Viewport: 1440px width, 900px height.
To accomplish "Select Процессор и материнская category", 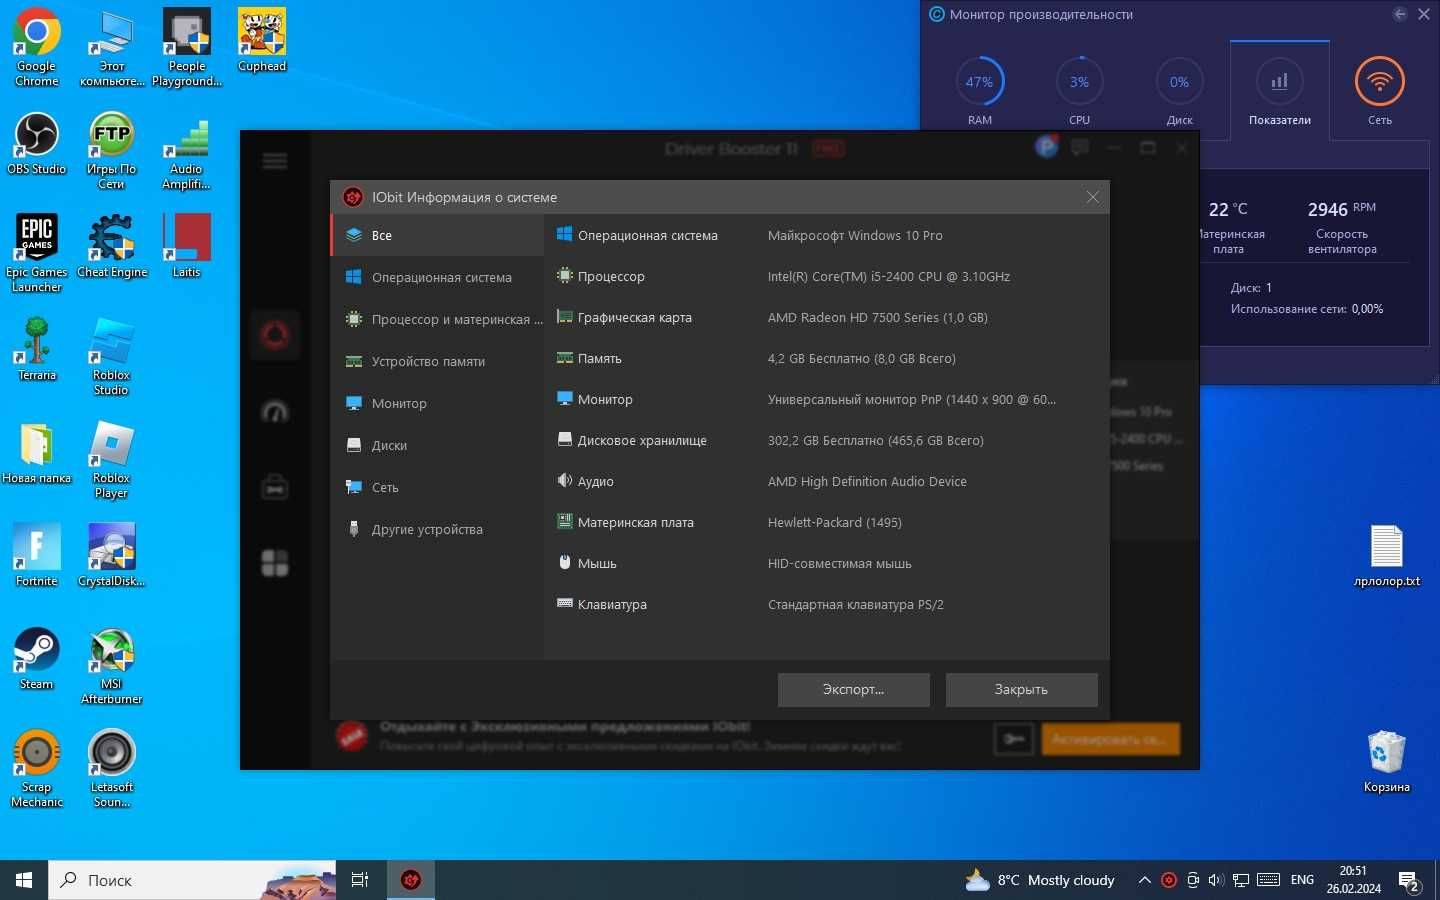I will [x=438, y=319].
